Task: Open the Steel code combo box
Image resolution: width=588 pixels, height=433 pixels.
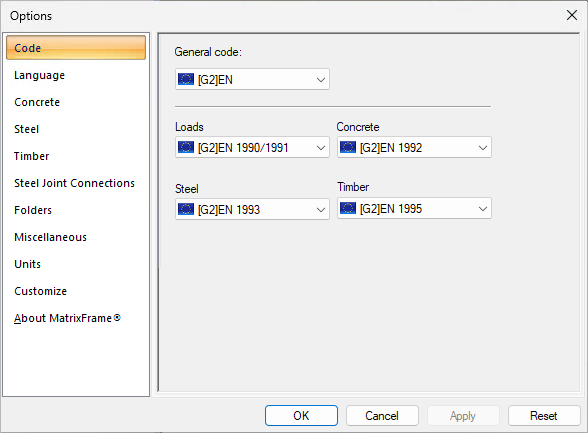Action: pyautogui.click(x=252, y=209)
